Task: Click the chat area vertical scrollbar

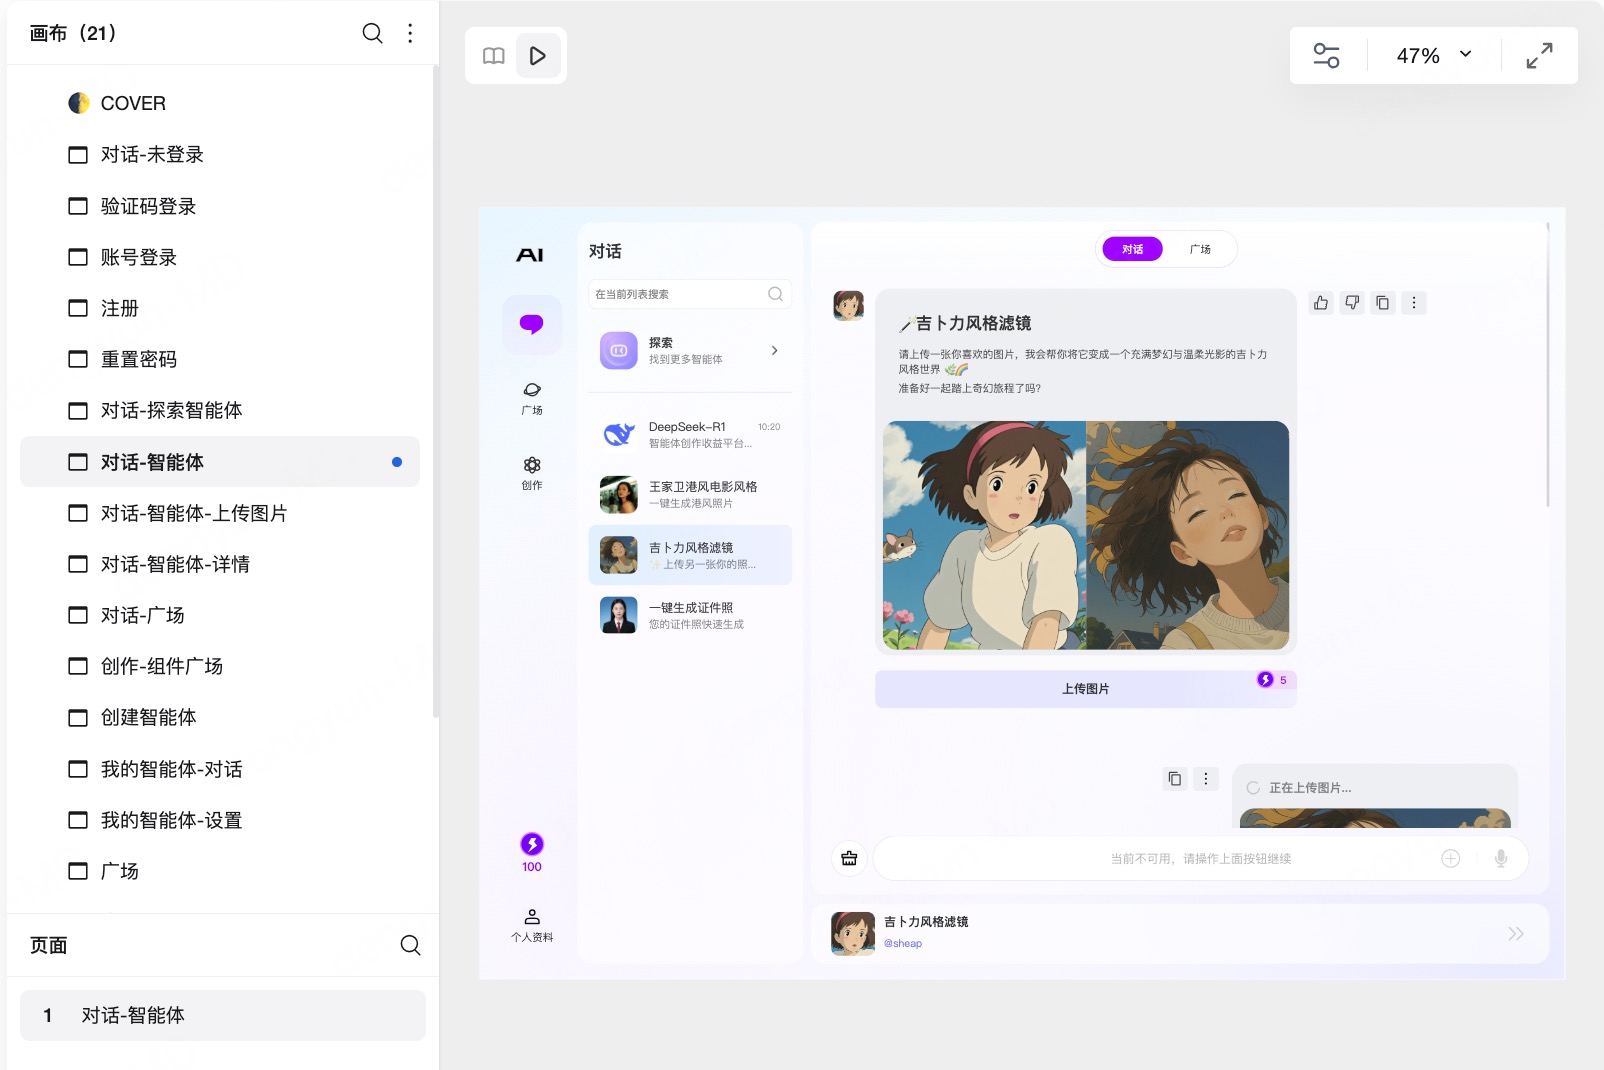Action: (1547, 365)
